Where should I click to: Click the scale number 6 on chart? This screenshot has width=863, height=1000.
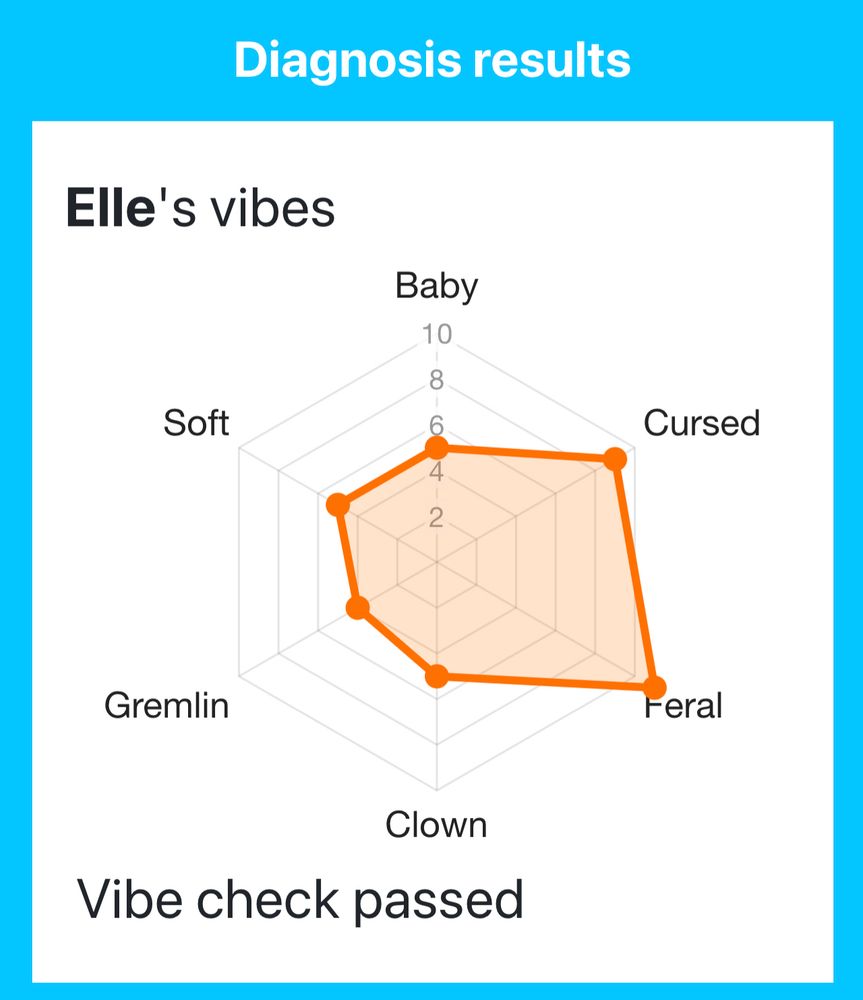coord(437,424)
